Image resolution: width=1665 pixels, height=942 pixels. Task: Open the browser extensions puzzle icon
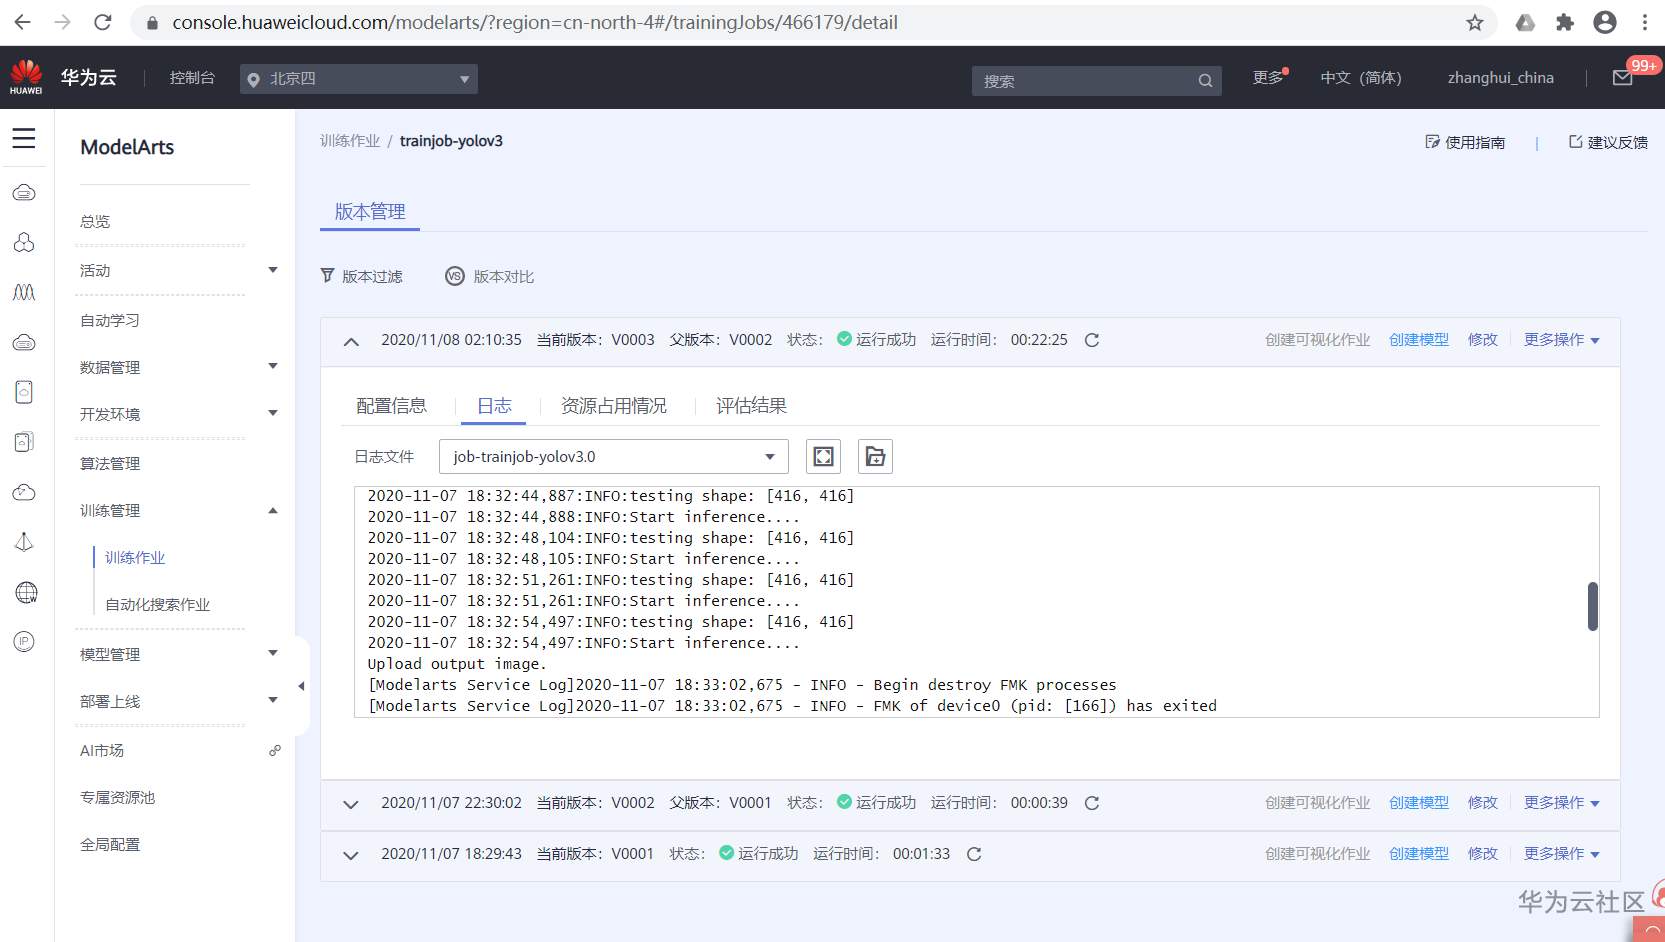coord(1565,22)
